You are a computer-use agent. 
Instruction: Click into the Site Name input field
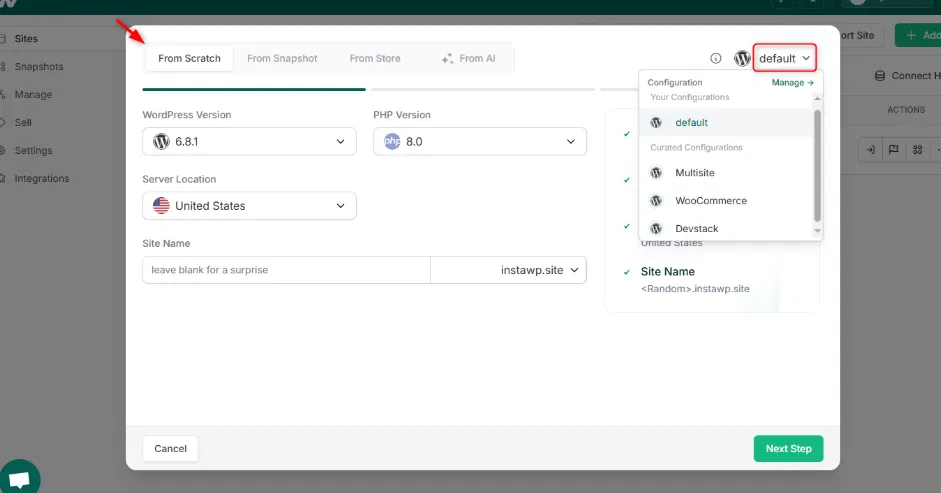[x=286, y=270]
